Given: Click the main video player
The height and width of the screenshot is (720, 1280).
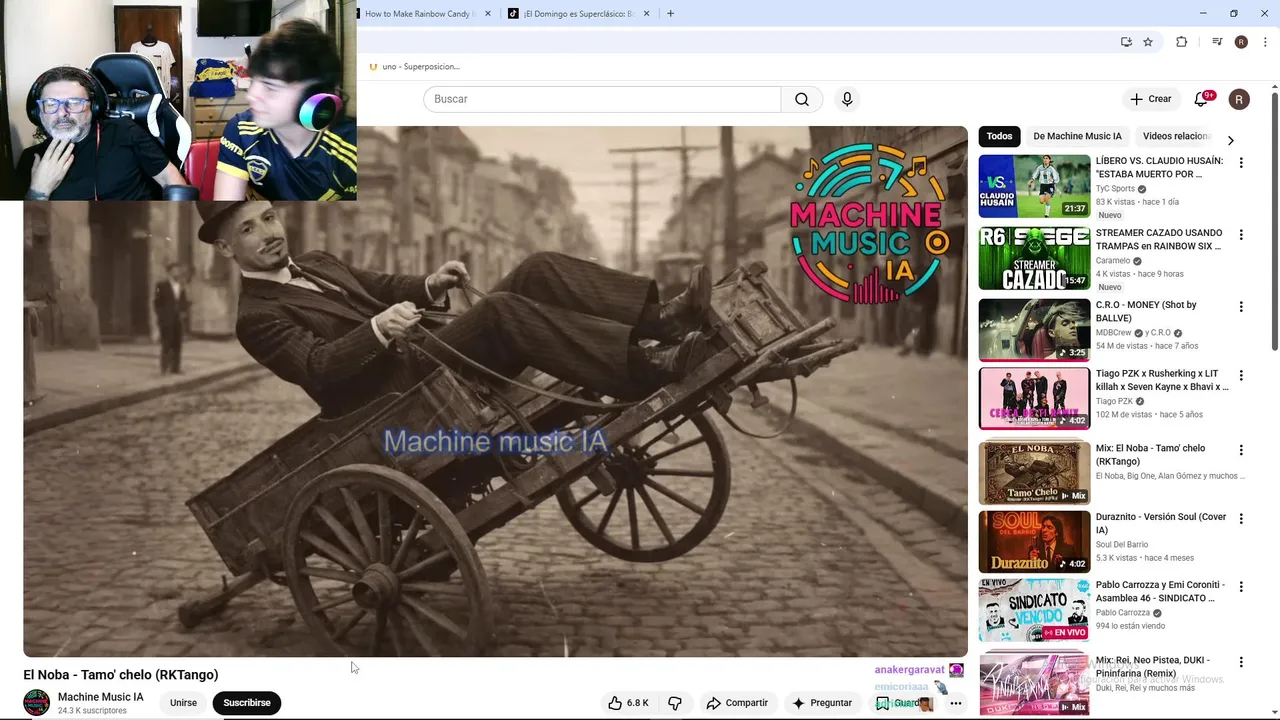Looking at the screenshot, I should [495, 391].
